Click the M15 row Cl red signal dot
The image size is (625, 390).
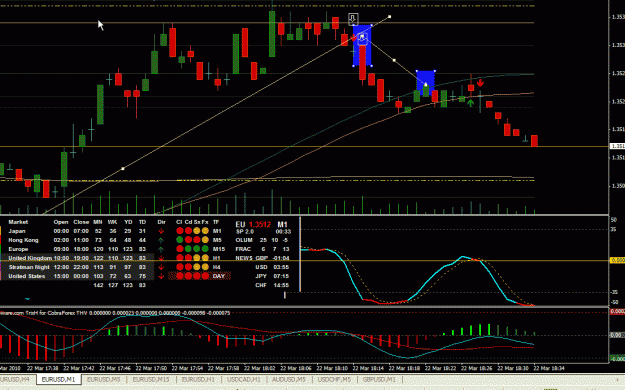180,249
